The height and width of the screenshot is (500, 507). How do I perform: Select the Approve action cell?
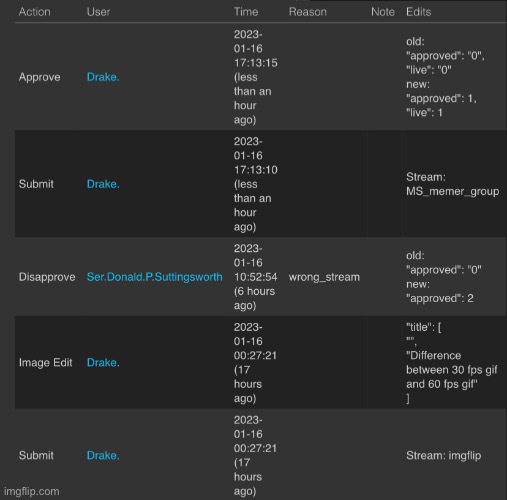(40, 77)
